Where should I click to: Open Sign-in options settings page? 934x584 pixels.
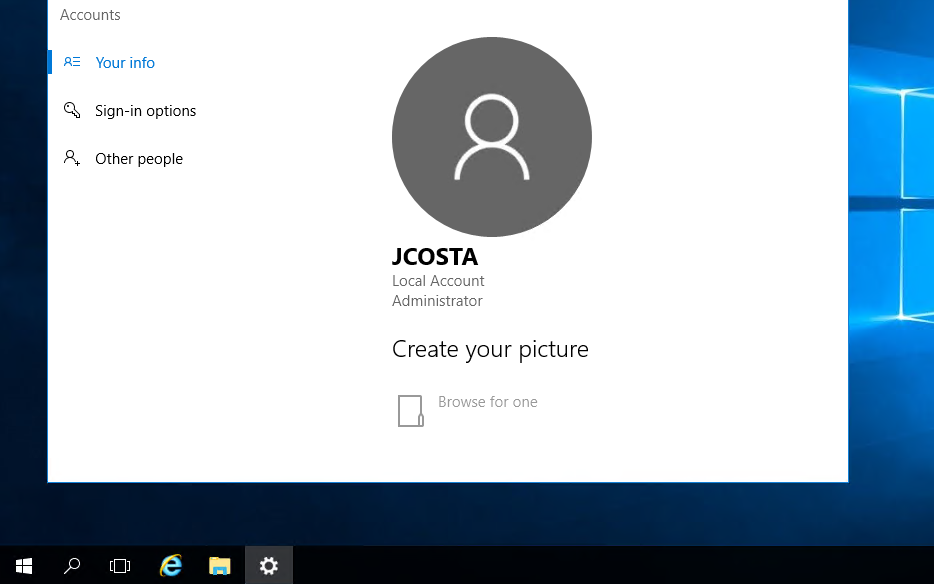(x=145, y=111)
